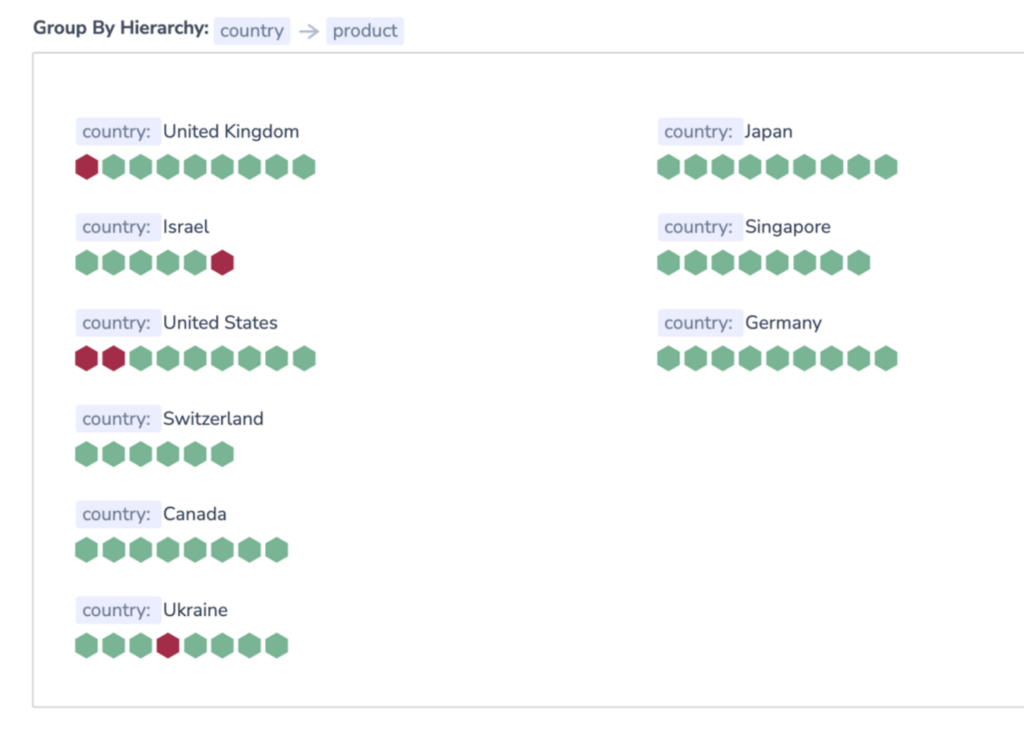Click the Switzerland country name
This screenshot has height=736, width=1024.
point(213,419)
